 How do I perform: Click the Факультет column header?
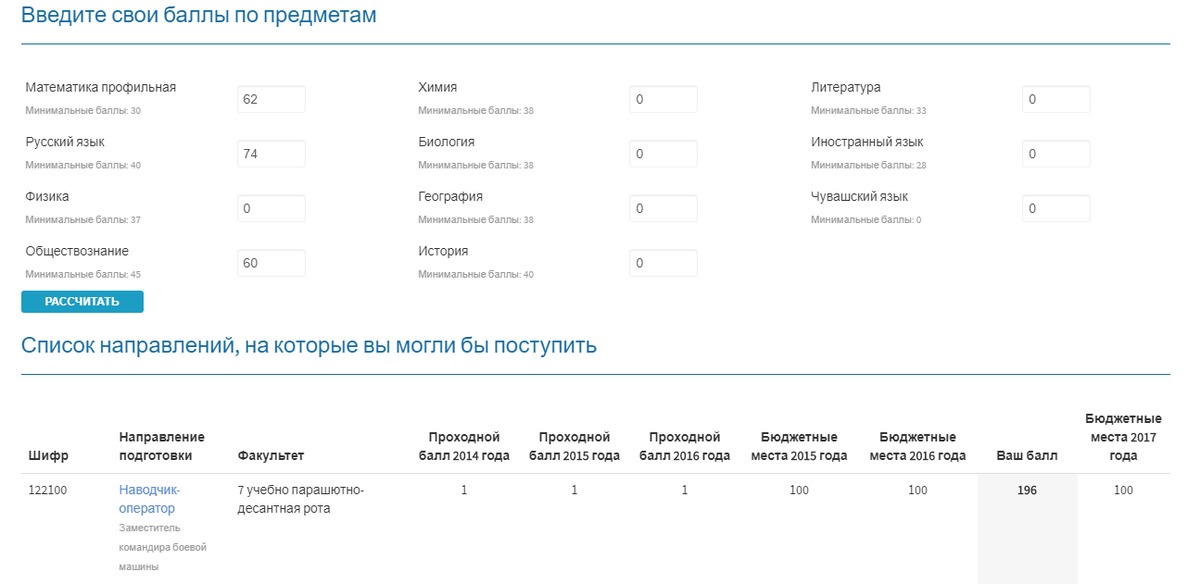270,456
